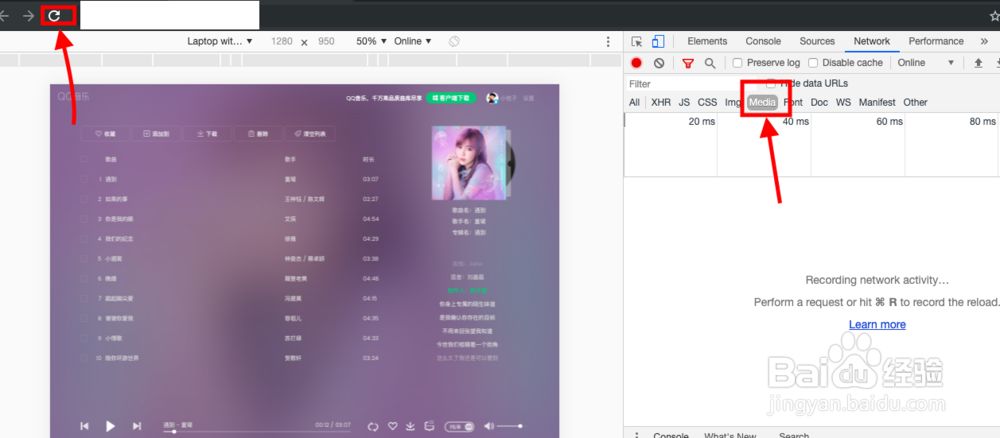
Task: Show more DevTools tabs via » chevron
Action: [984, 41]
